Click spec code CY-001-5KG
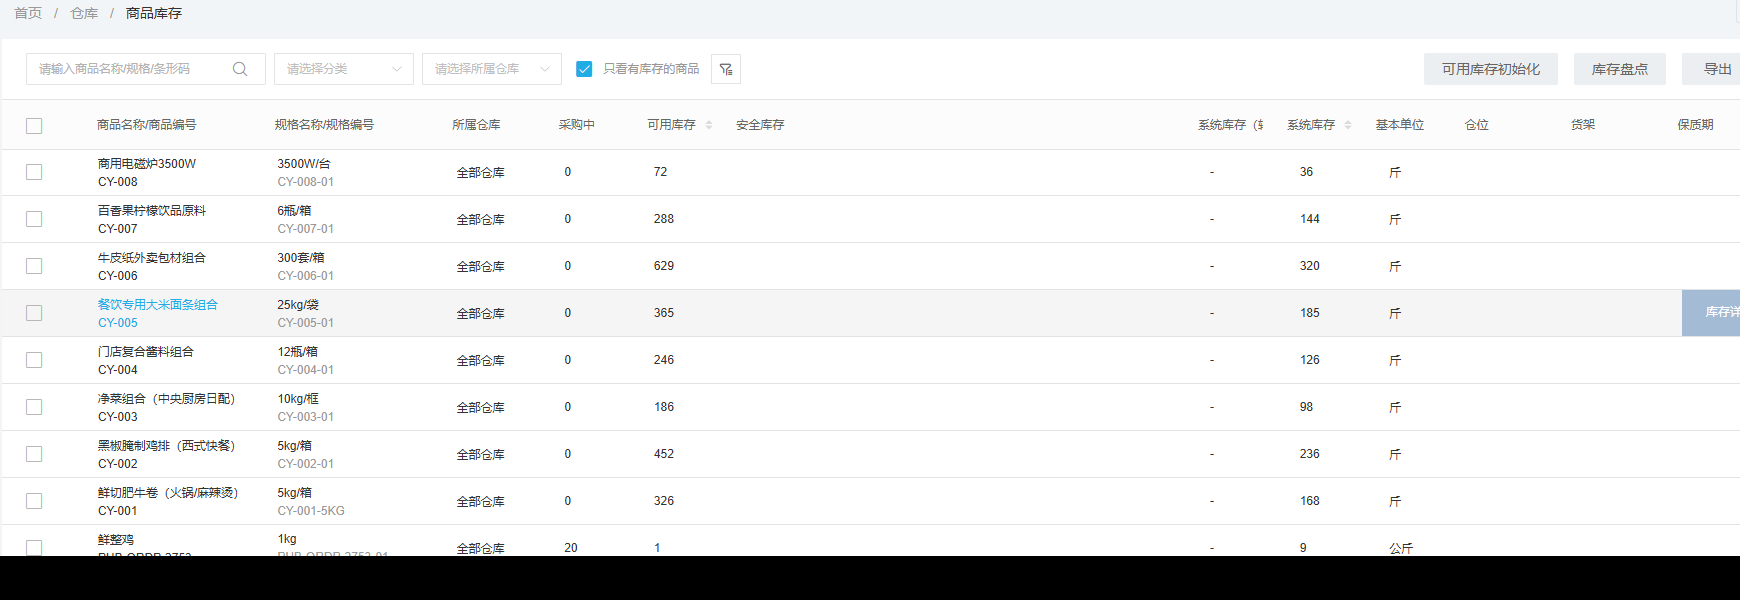Viewport: 1740px width, 600px height. [x=311, y=511]
